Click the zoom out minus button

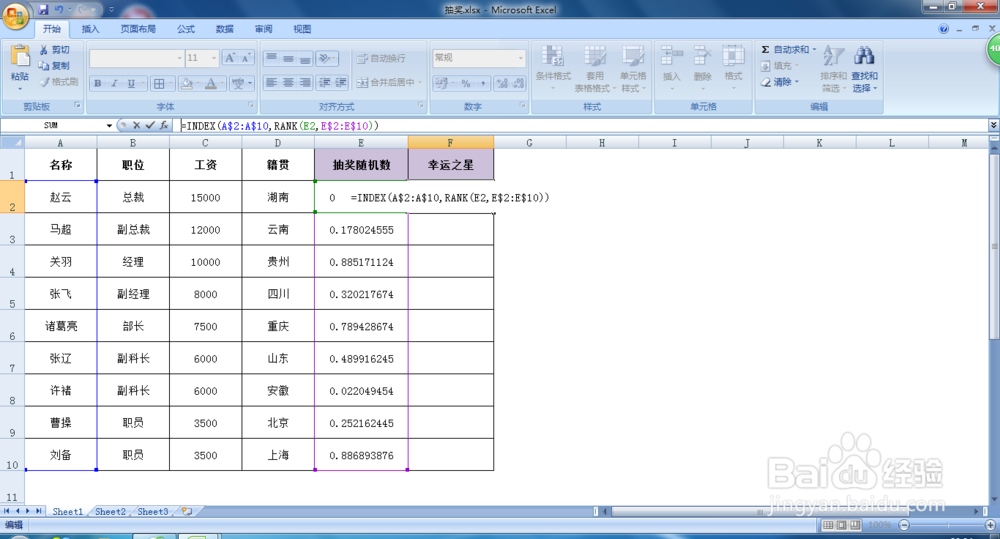904,525
